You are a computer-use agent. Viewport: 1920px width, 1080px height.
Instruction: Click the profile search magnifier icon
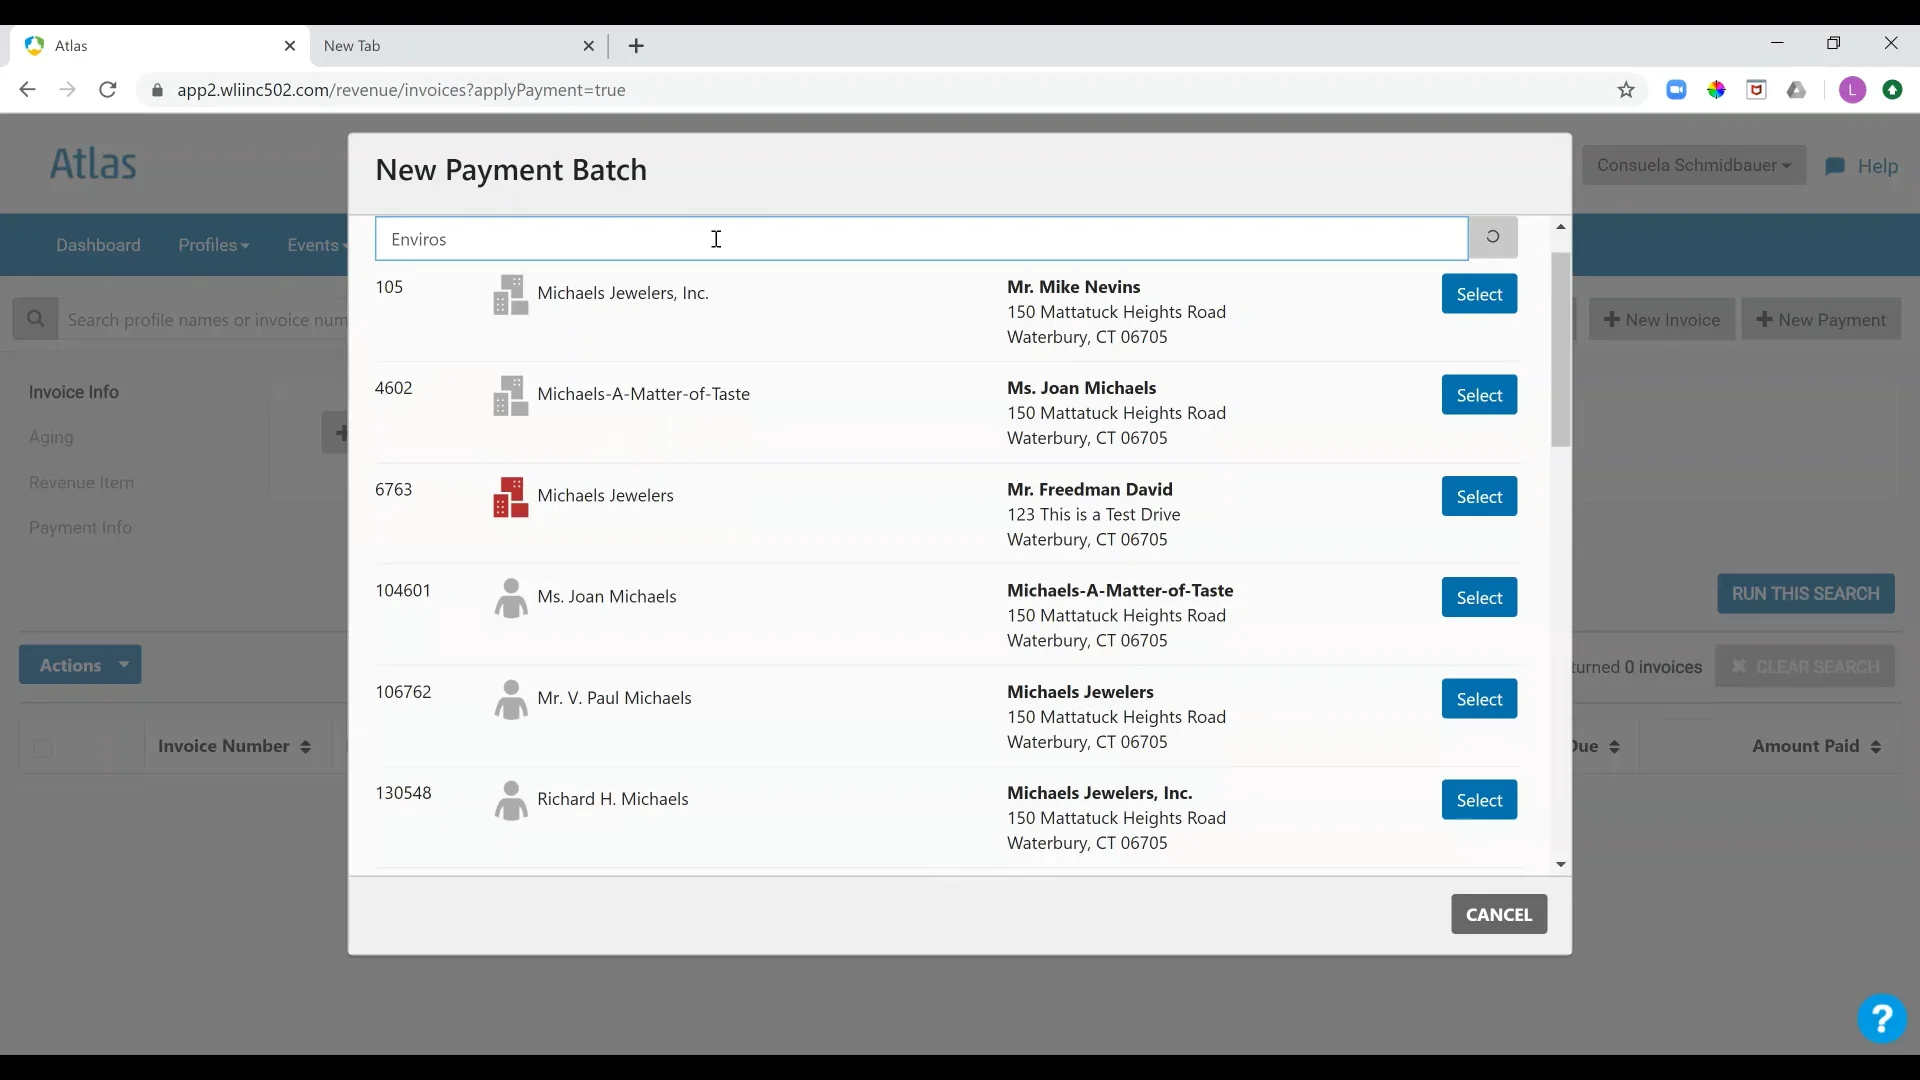pyautogui.click(x=36, y=320)
